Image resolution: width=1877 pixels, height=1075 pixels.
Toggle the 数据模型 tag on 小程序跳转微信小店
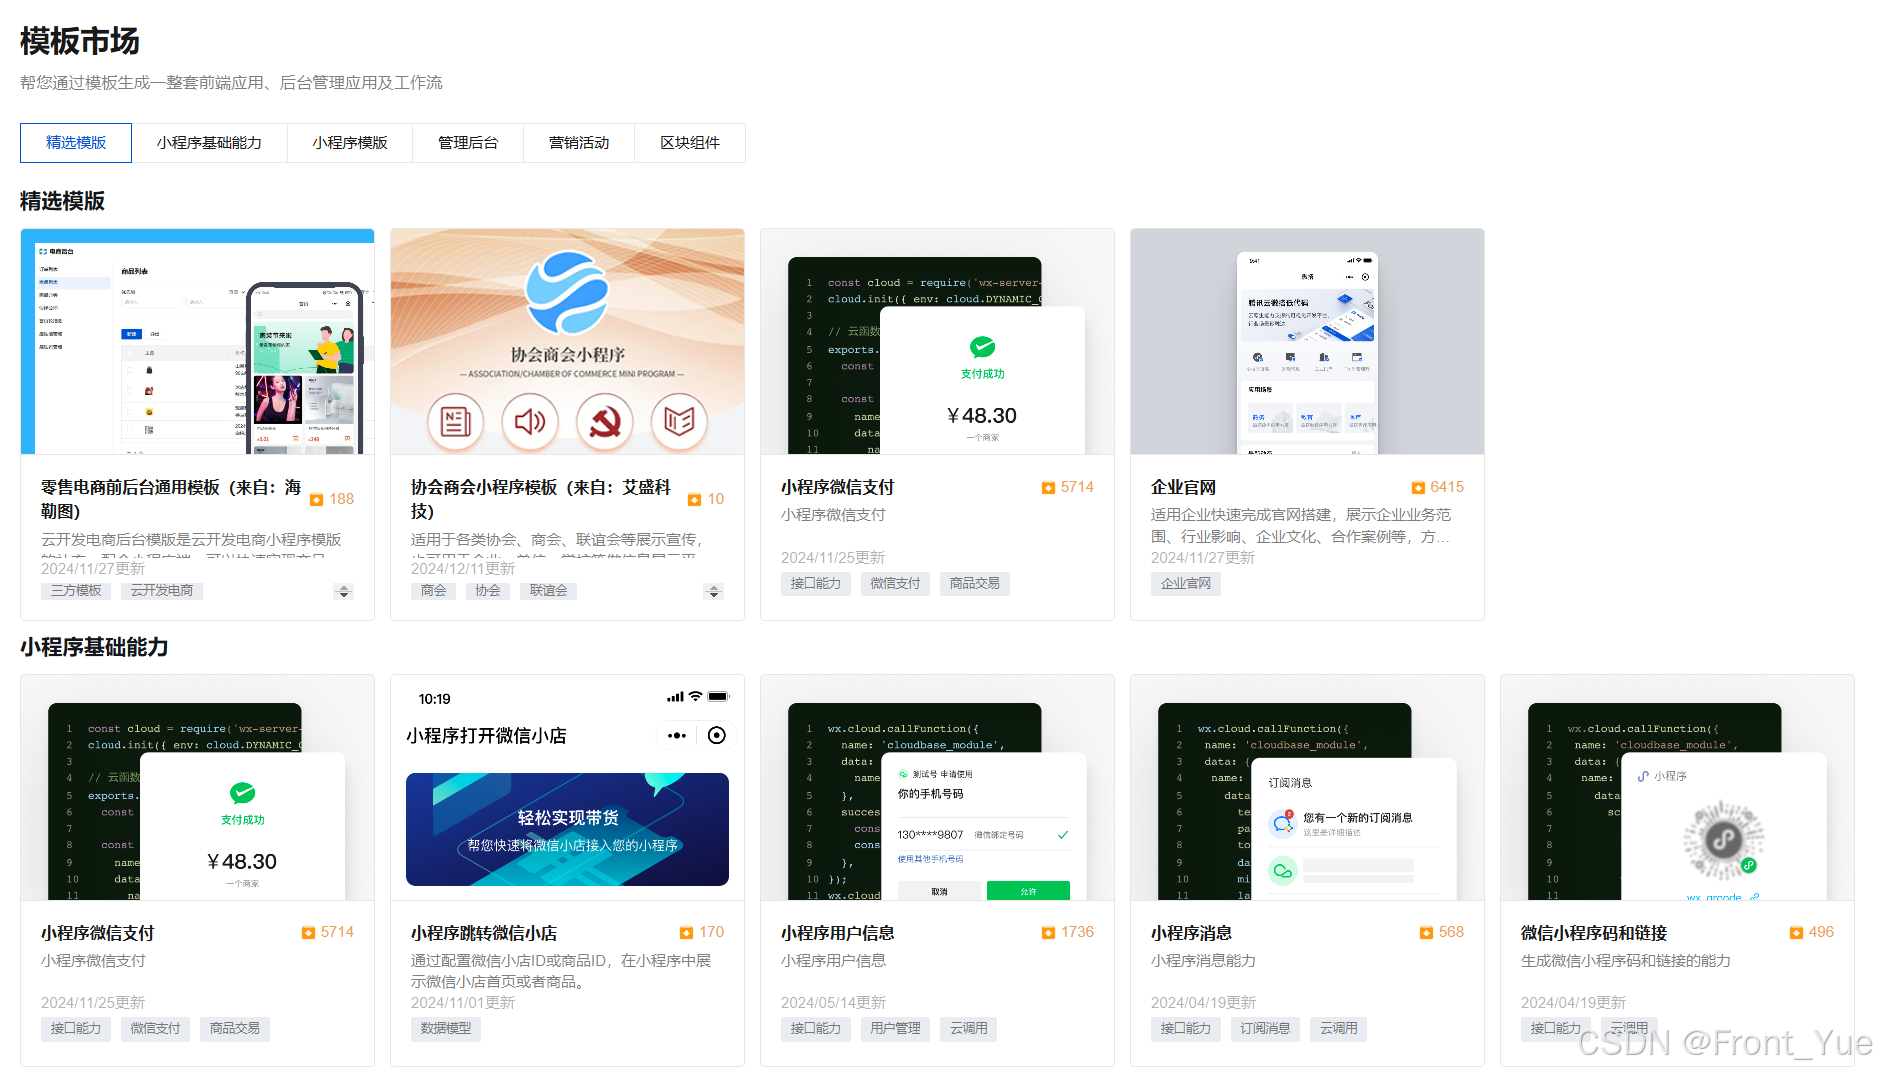click(445, 1029)
